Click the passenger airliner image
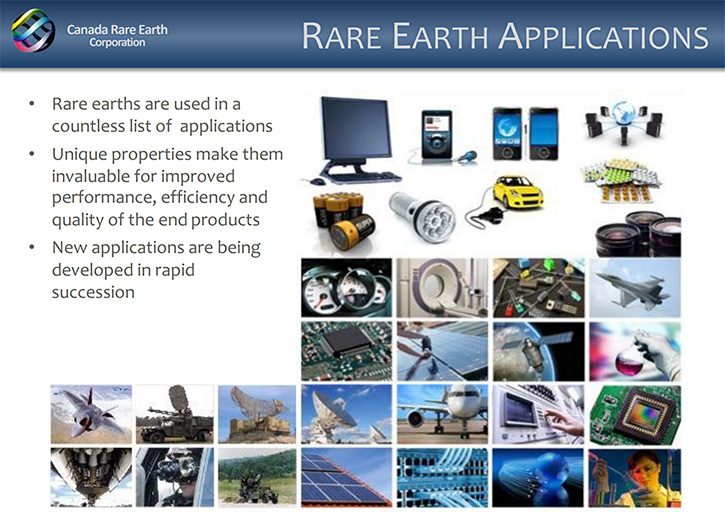Image resolution: width=725 pixels, height=518 pixels. point(442,414)
